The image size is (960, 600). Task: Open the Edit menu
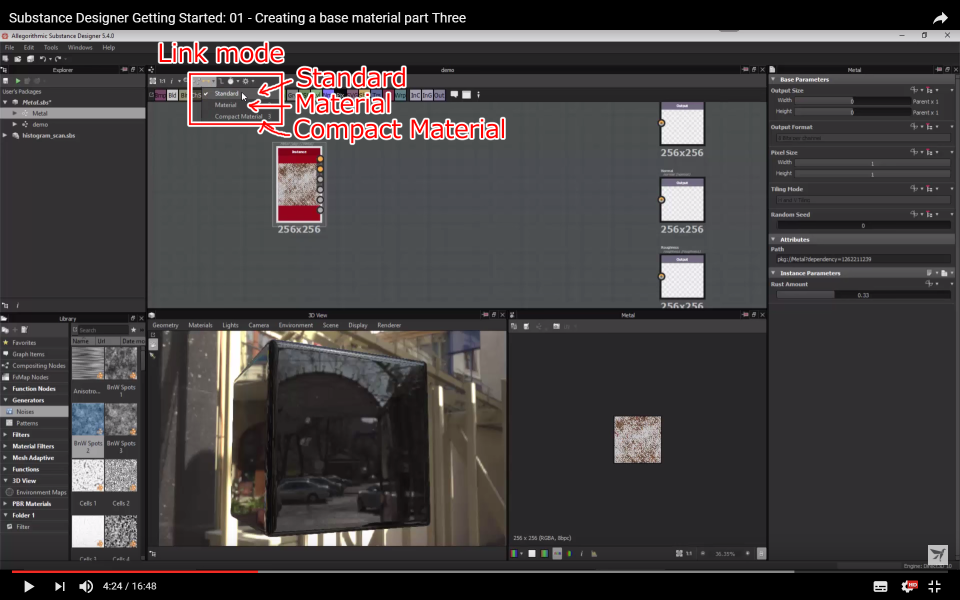[29, 47]
